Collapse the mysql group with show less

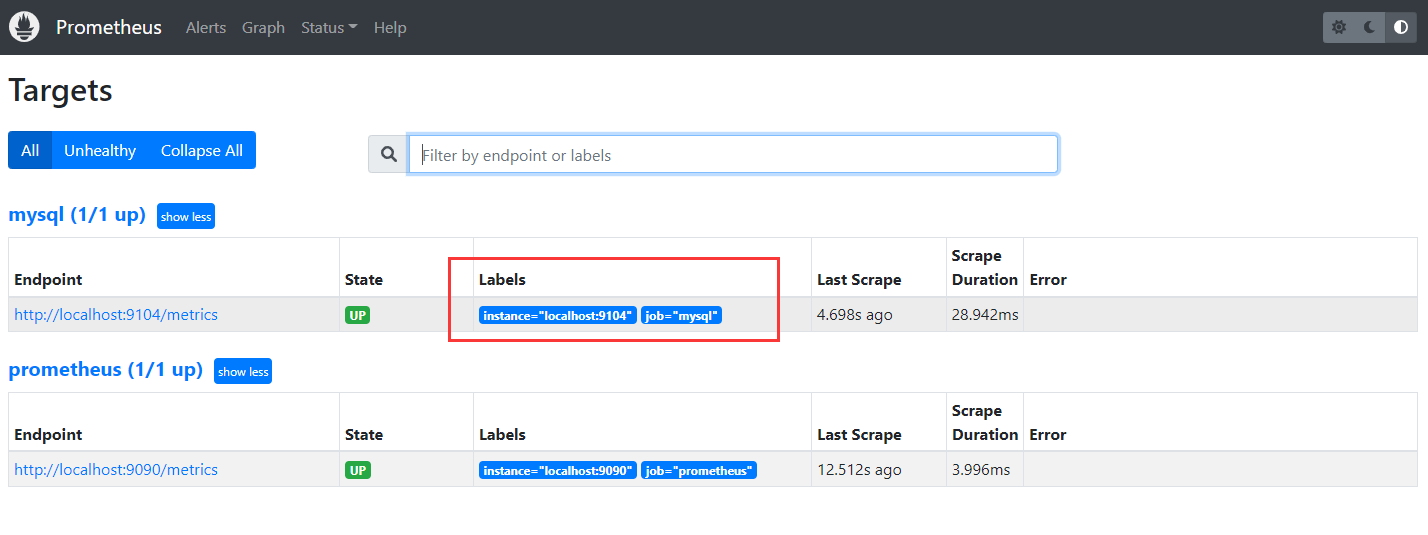(x=186, y=216)
